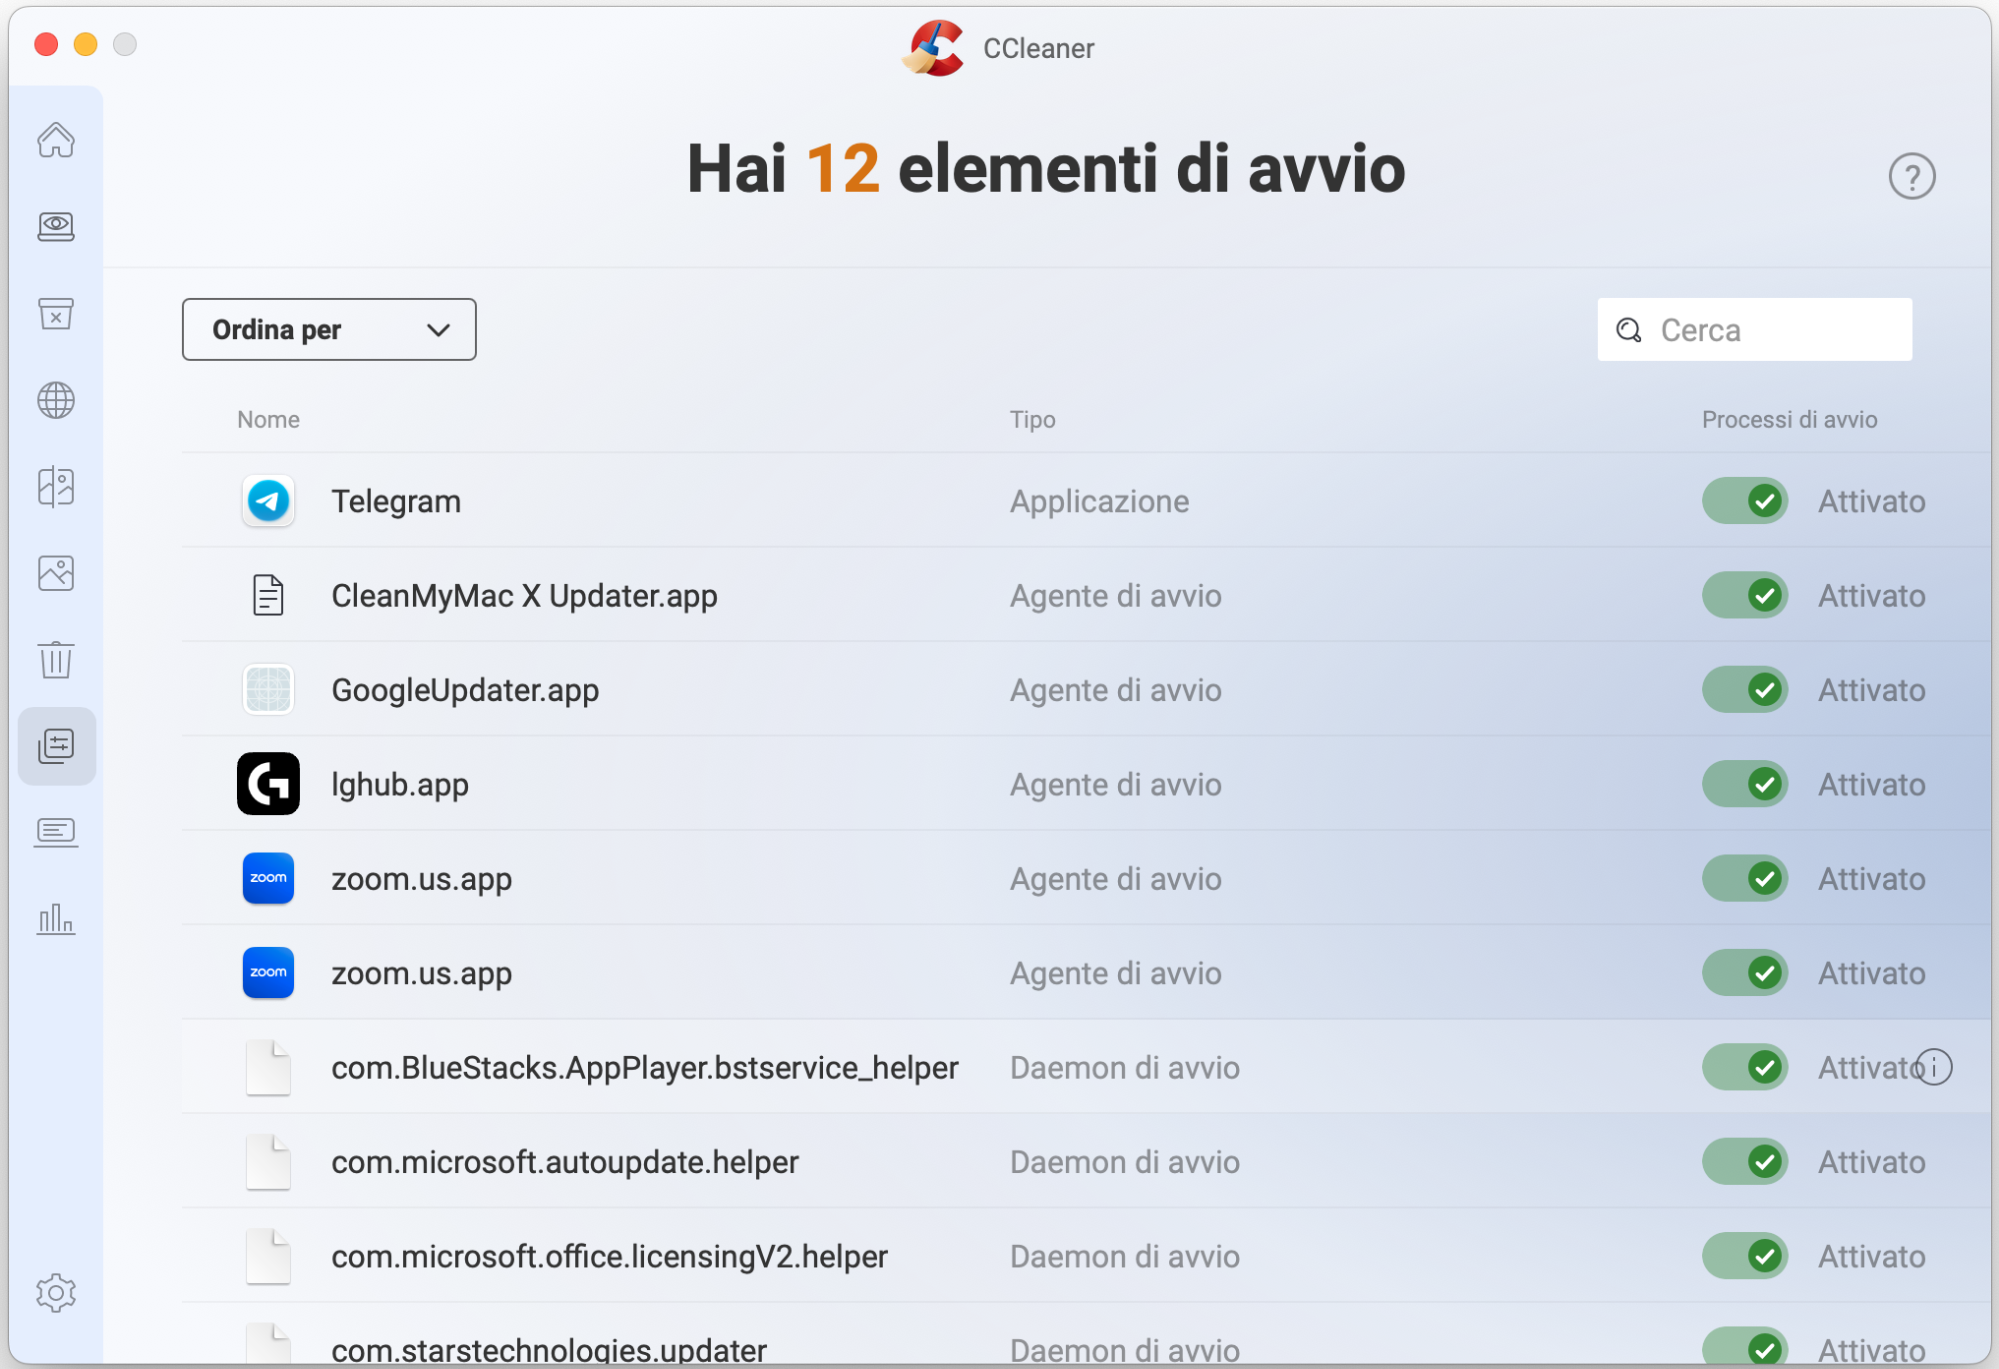
Task: Click the licensingV2.helper file icon
Action: [x=268, y=1256]
